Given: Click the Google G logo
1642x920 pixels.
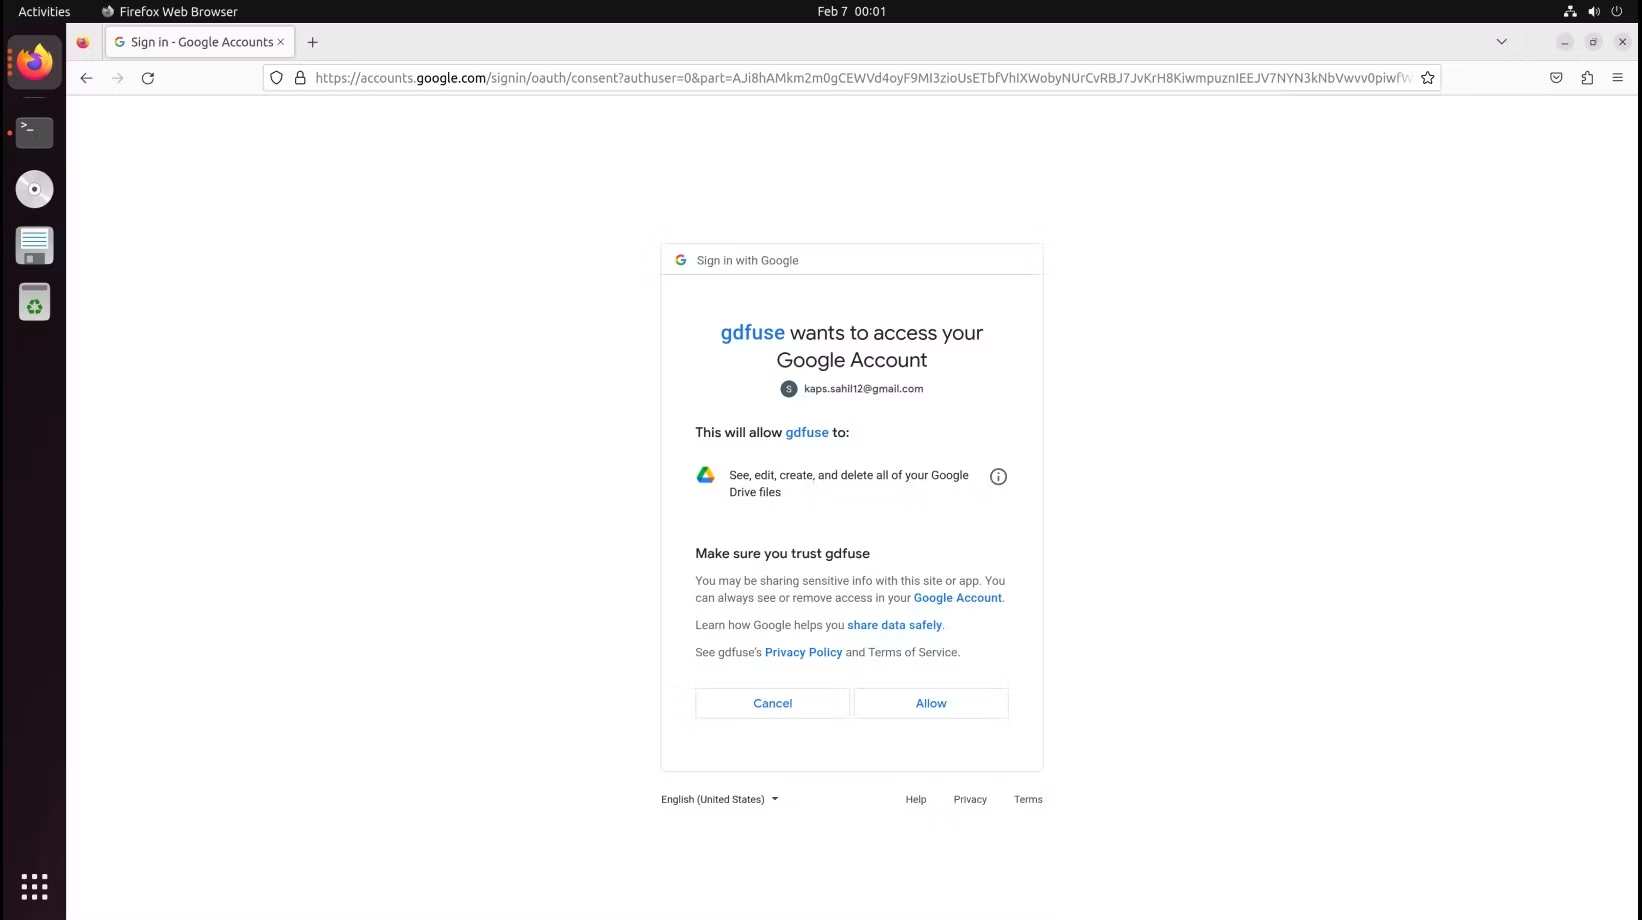Looking at the screenshot, I should tap(681, 260).
